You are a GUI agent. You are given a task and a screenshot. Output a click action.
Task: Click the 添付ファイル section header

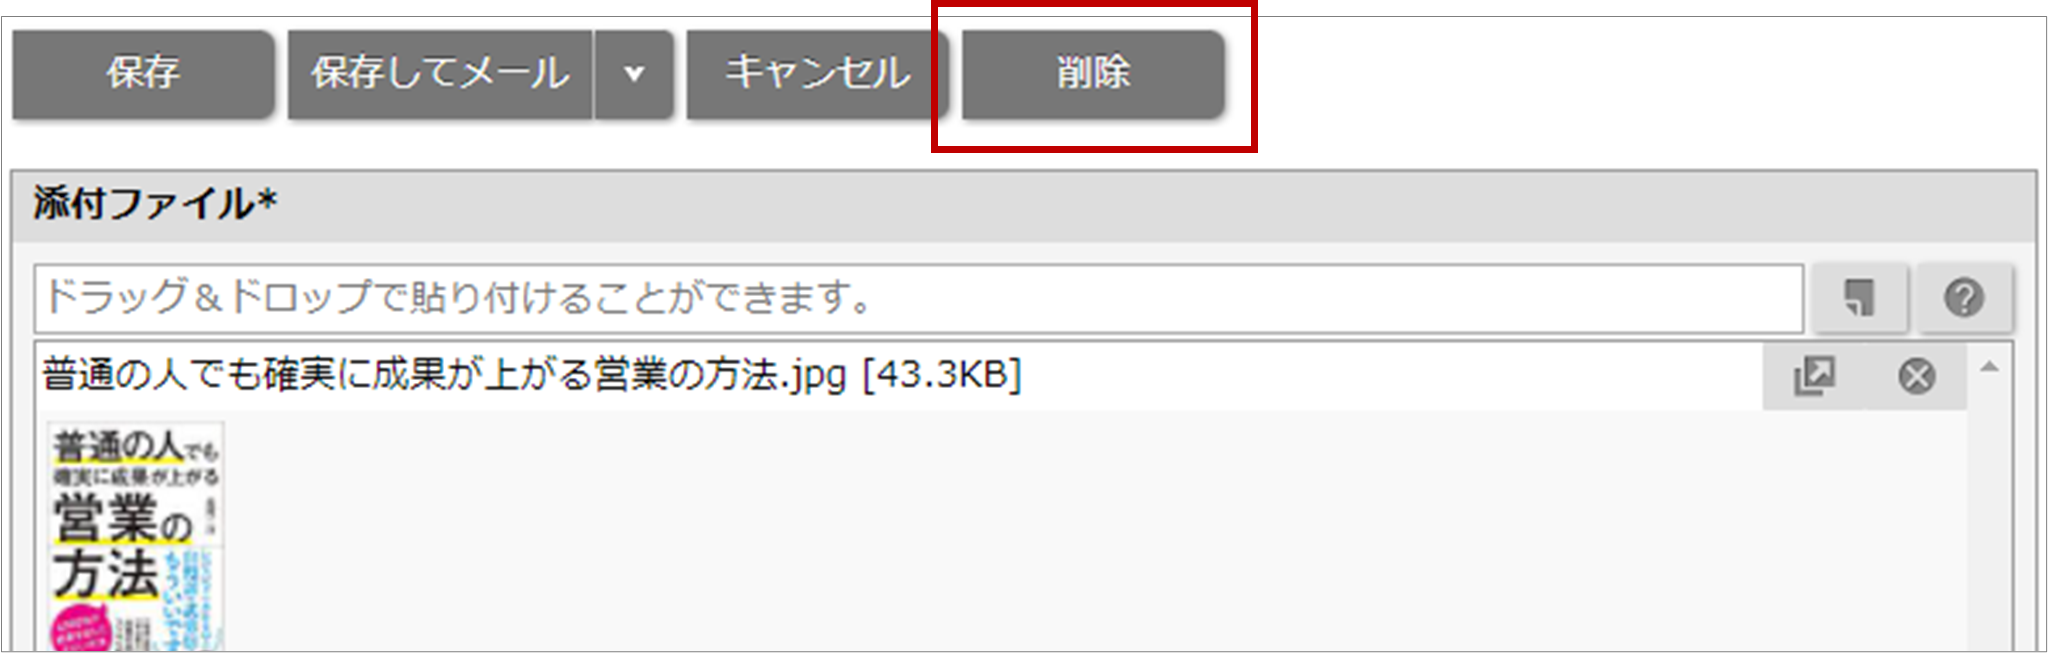tap(1024, 205)
